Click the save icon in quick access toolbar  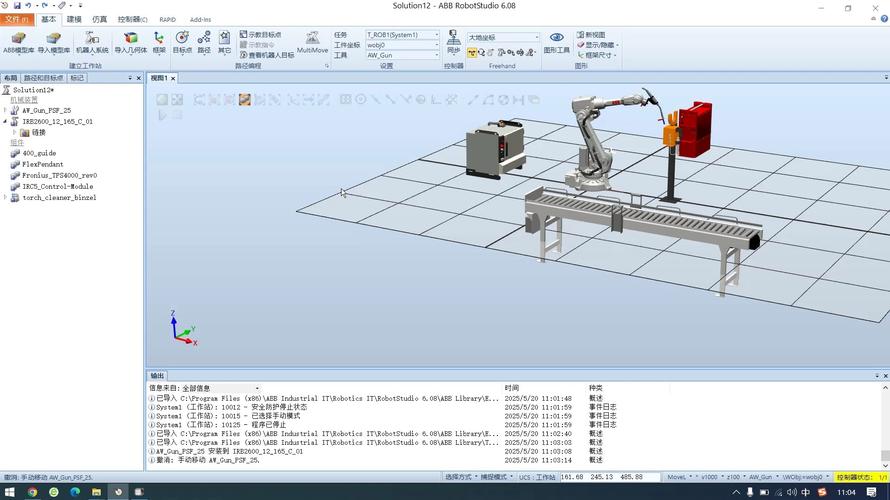tap(17, 5)
